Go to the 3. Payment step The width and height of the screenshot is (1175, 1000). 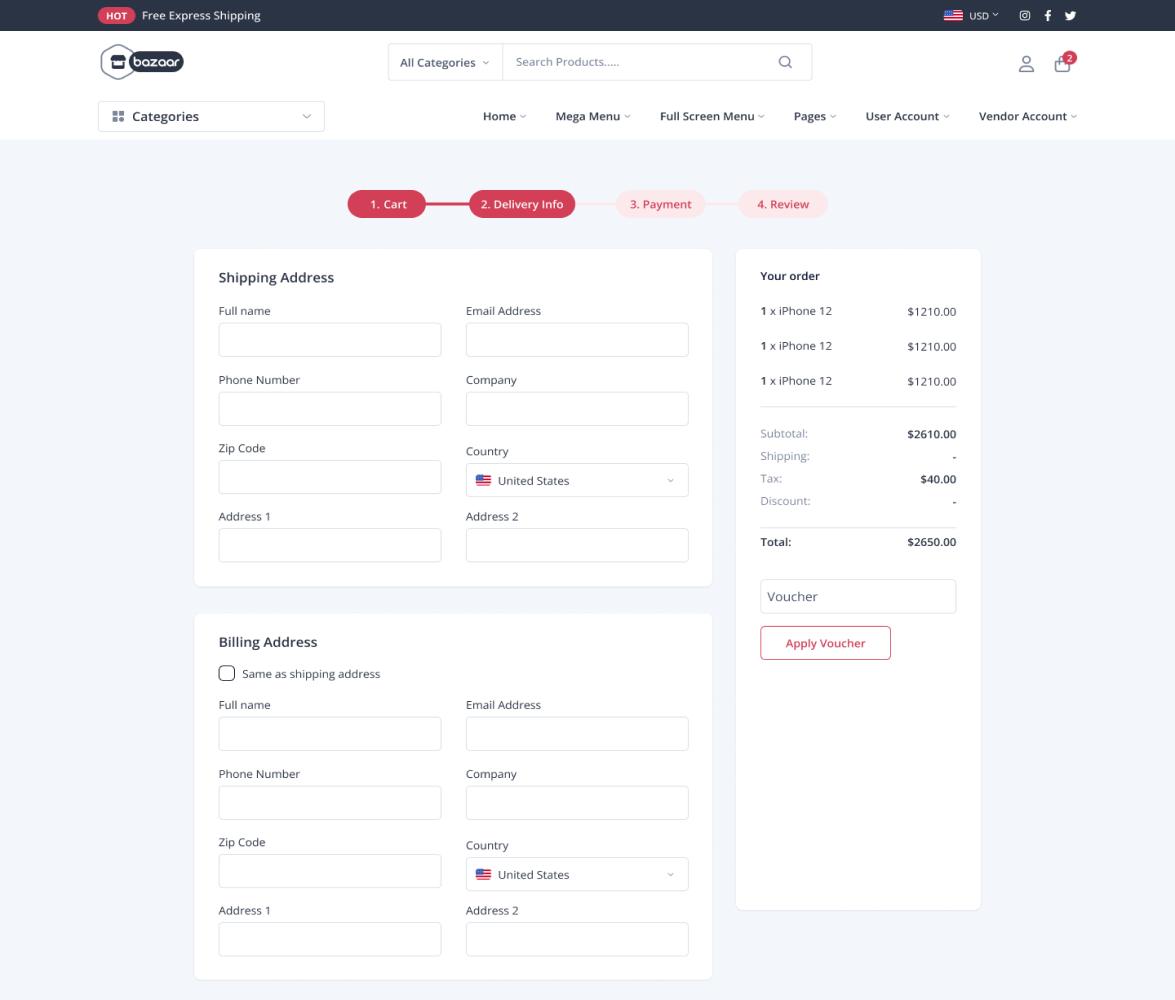(660, 204)
